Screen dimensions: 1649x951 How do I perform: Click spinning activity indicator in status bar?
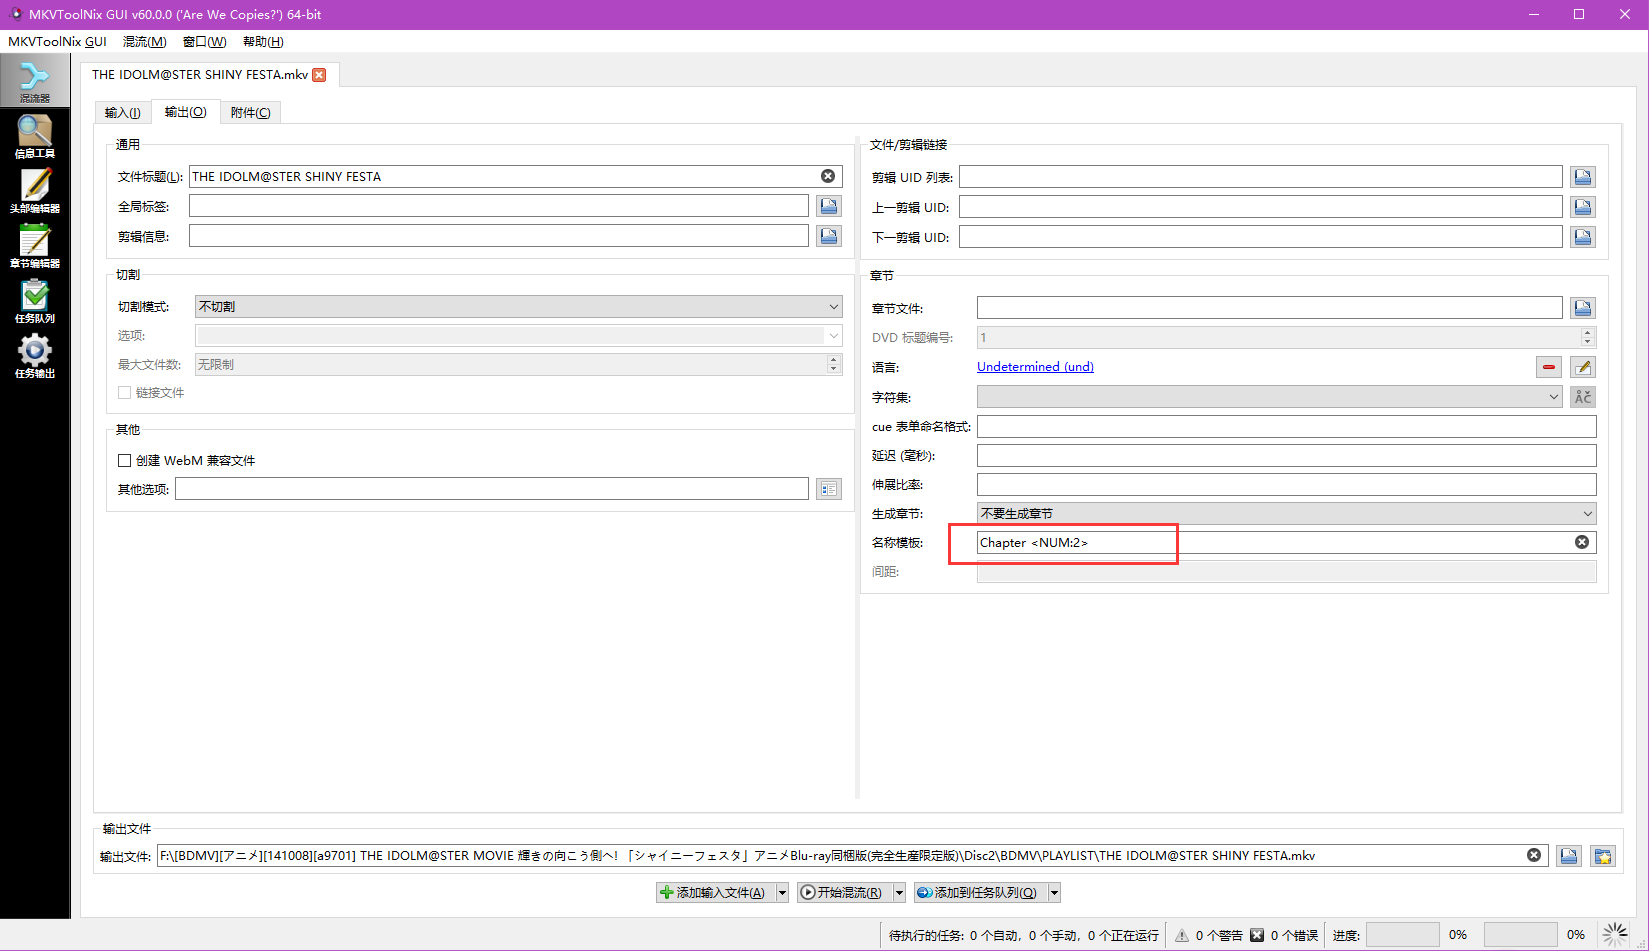[x=1615, y=934]
